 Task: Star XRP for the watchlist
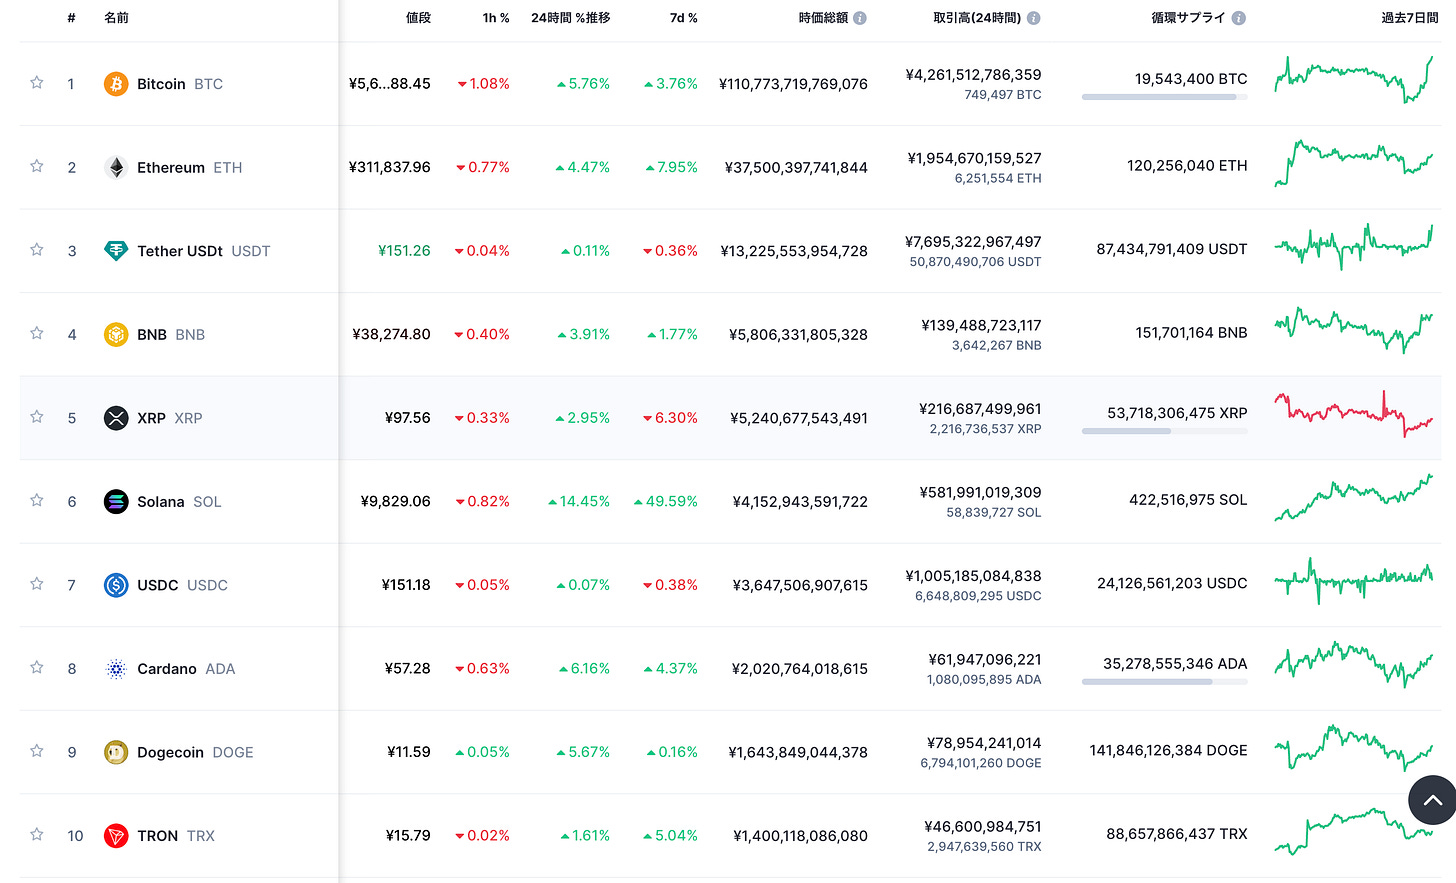[37, 417]
